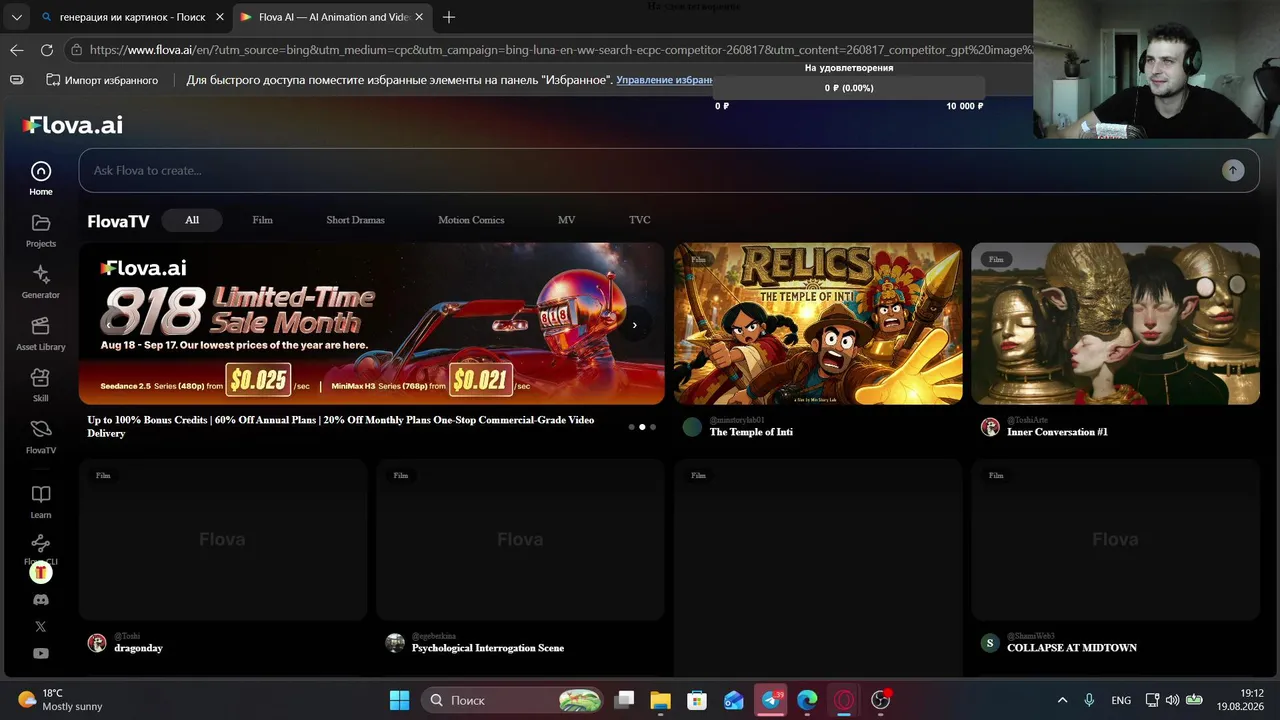
Task: Open the Discord link icon in the sidebar
Action: click(41, 600)
